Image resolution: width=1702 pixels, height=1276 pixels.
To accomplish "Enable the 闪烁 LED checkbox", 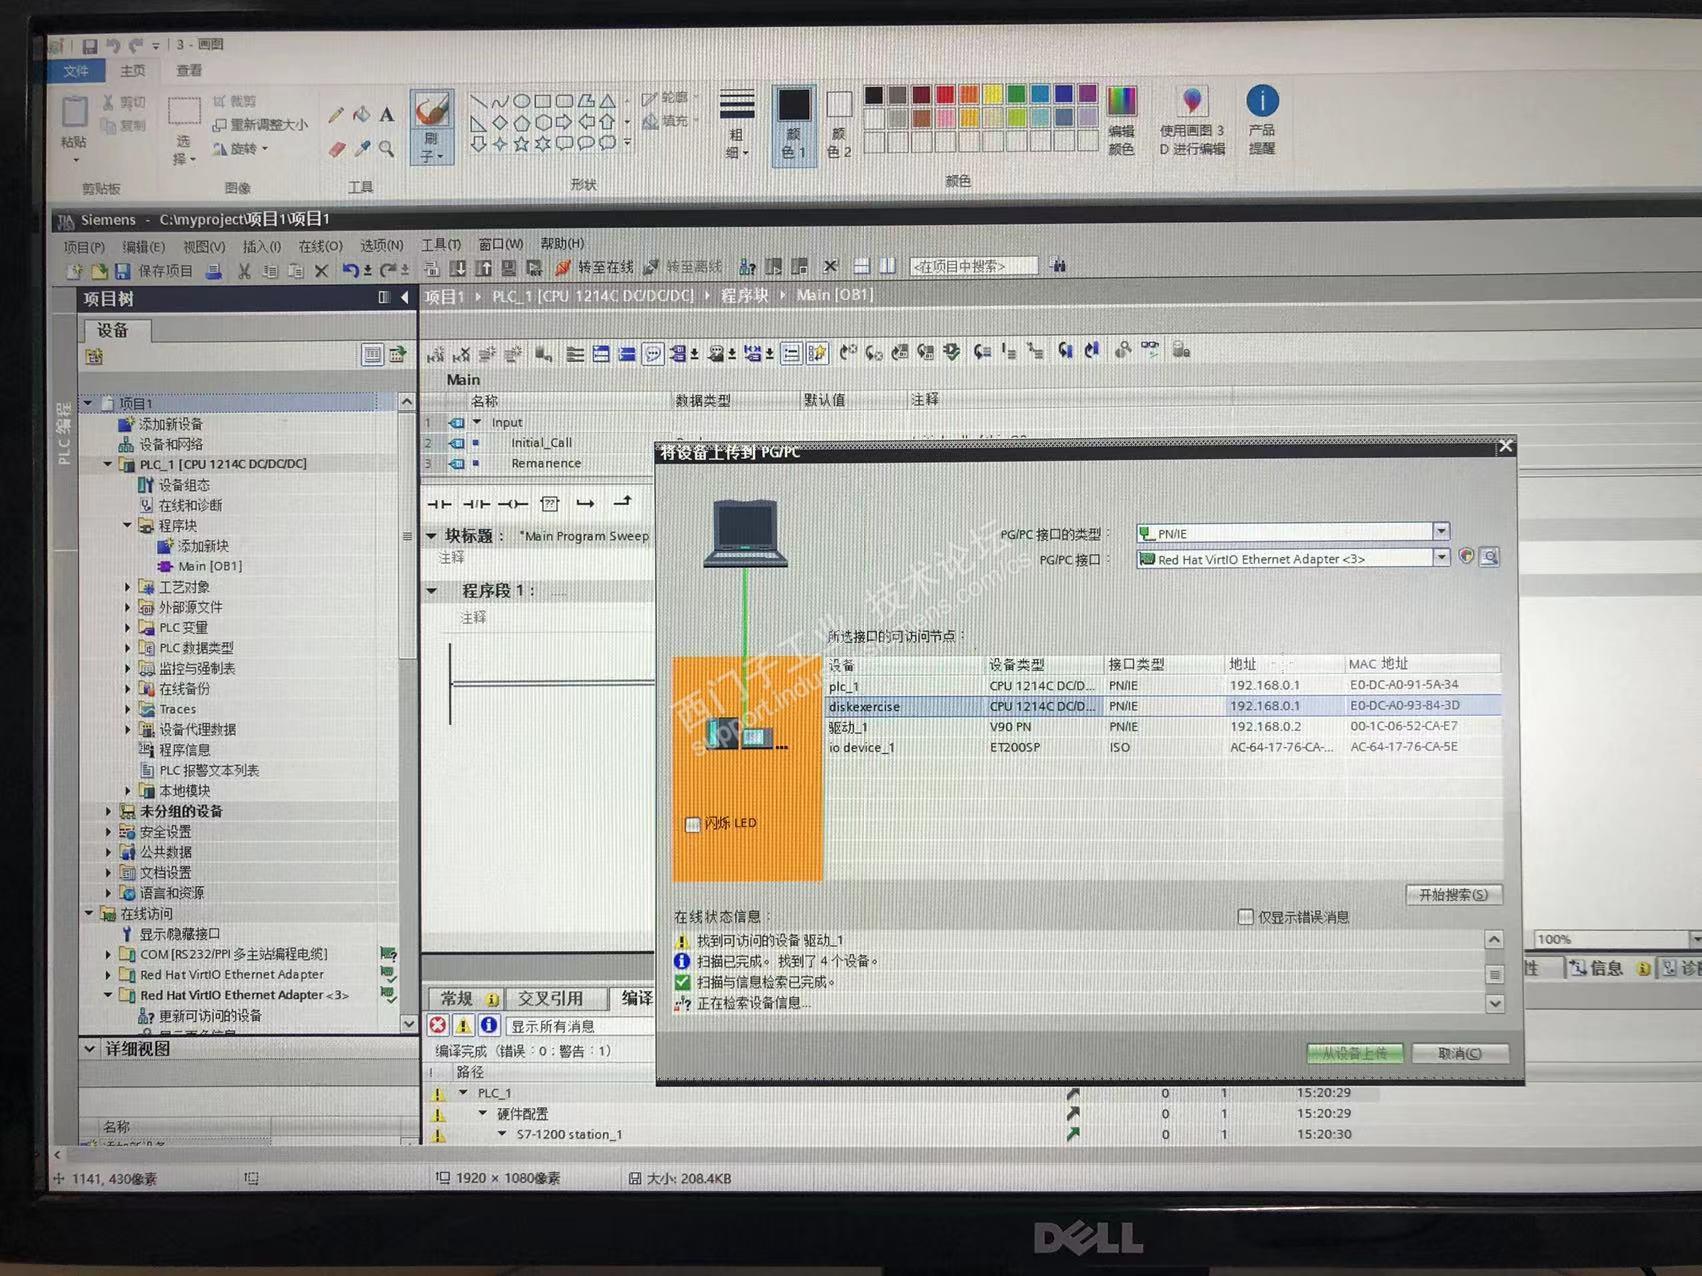I will [x=692, y=824].
